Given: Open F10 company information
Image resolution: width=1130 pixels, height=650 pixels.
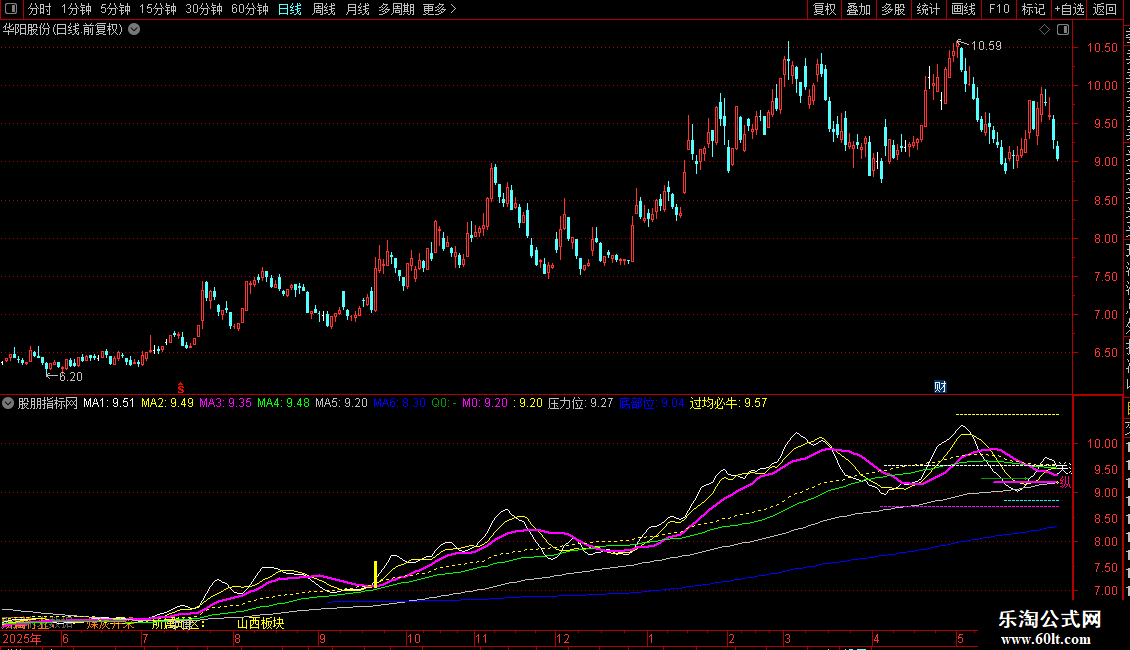Looking at the screenshot, I should [999, 9].
